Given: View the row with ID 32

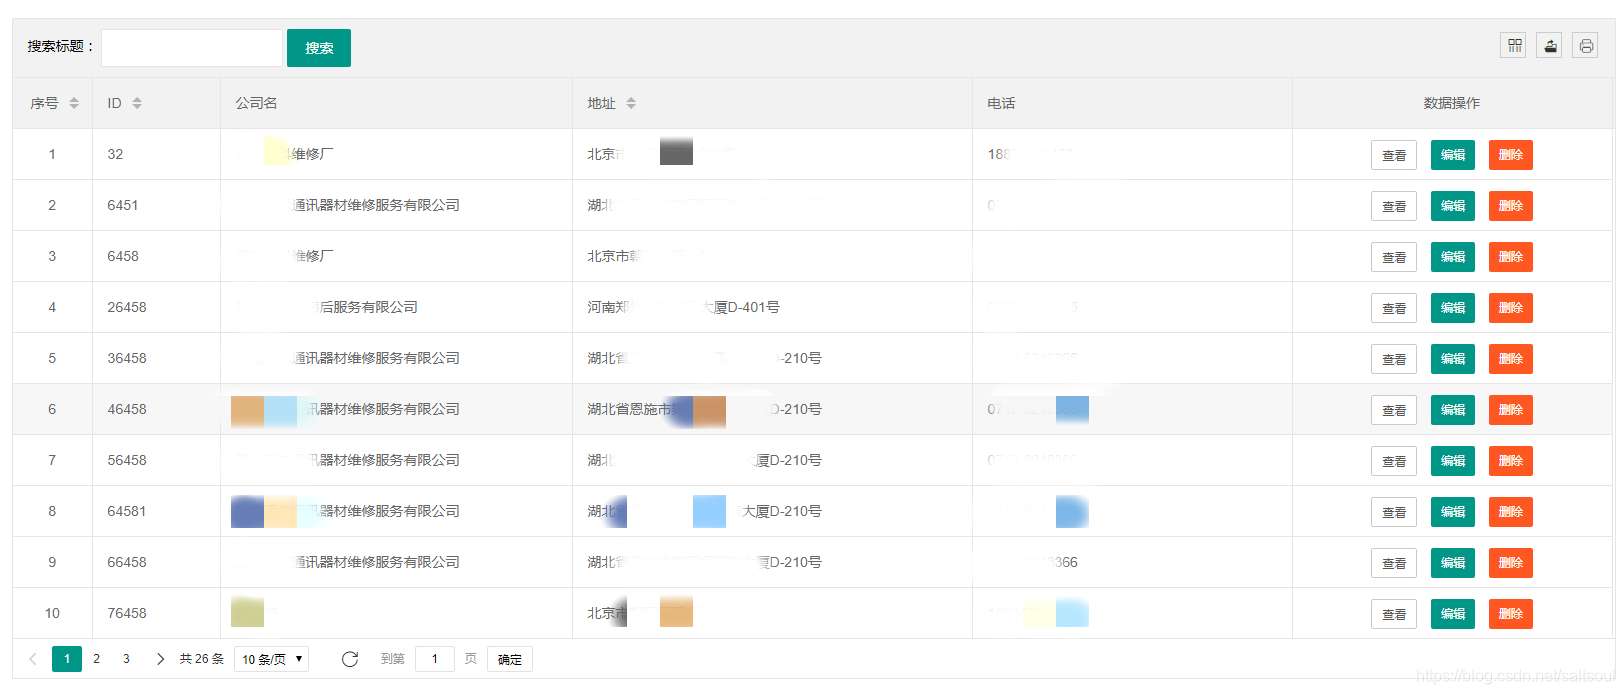Looking at the screenshot, I should pos(1394,155).
